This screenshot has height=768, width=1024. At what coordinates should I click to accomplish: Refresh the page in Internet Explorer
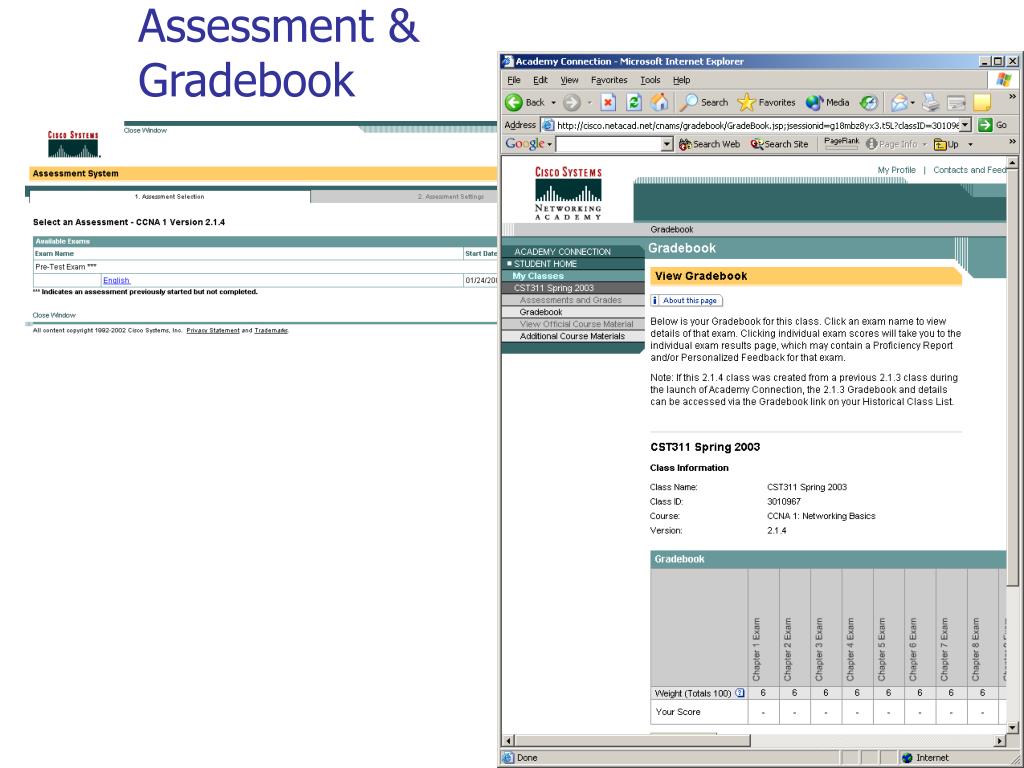tap(633, 103)
